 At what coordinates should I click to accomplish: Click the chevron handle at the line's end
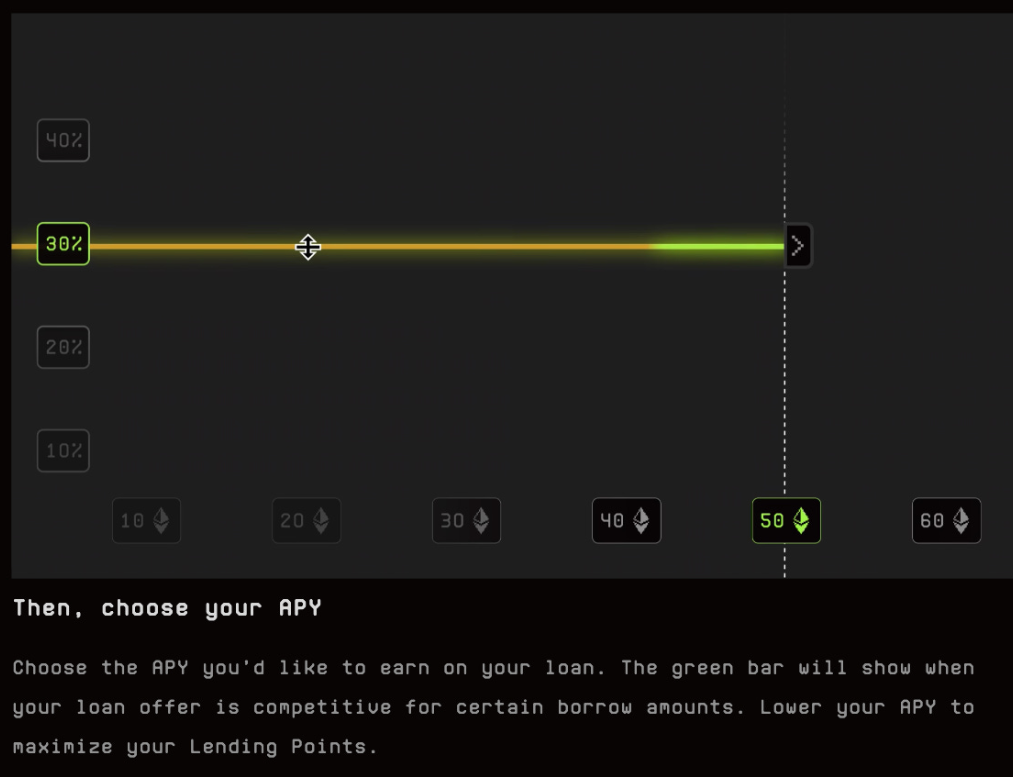[798, 246]
